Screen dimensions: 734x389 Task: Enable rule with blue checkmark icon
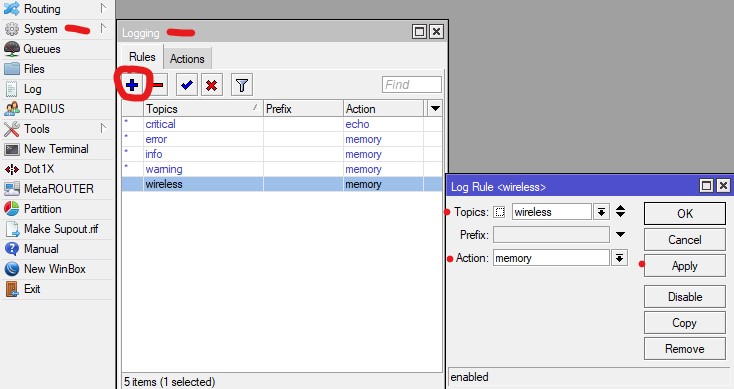pyautogui.click(x=187, y=85)
